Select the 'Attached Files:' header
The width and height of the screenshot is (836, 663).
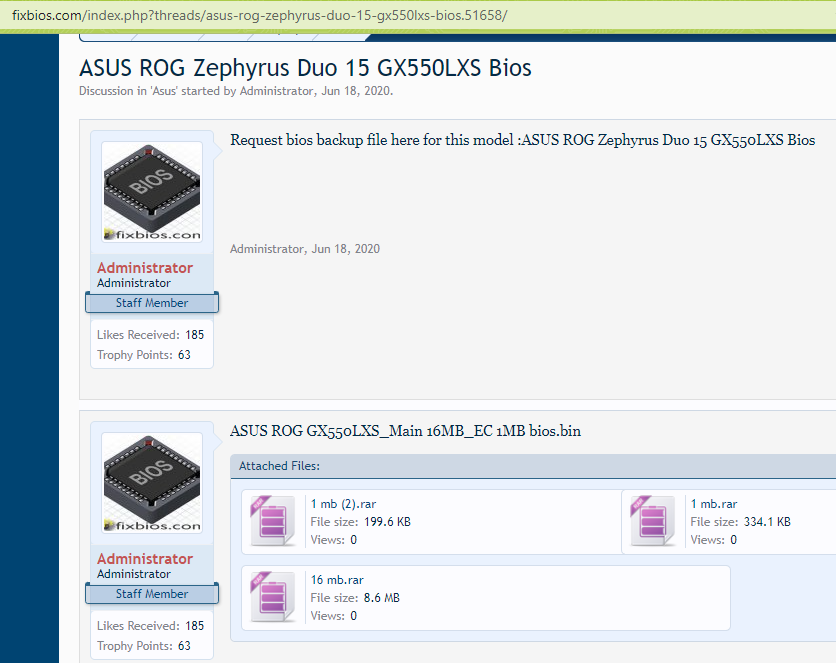279,466
